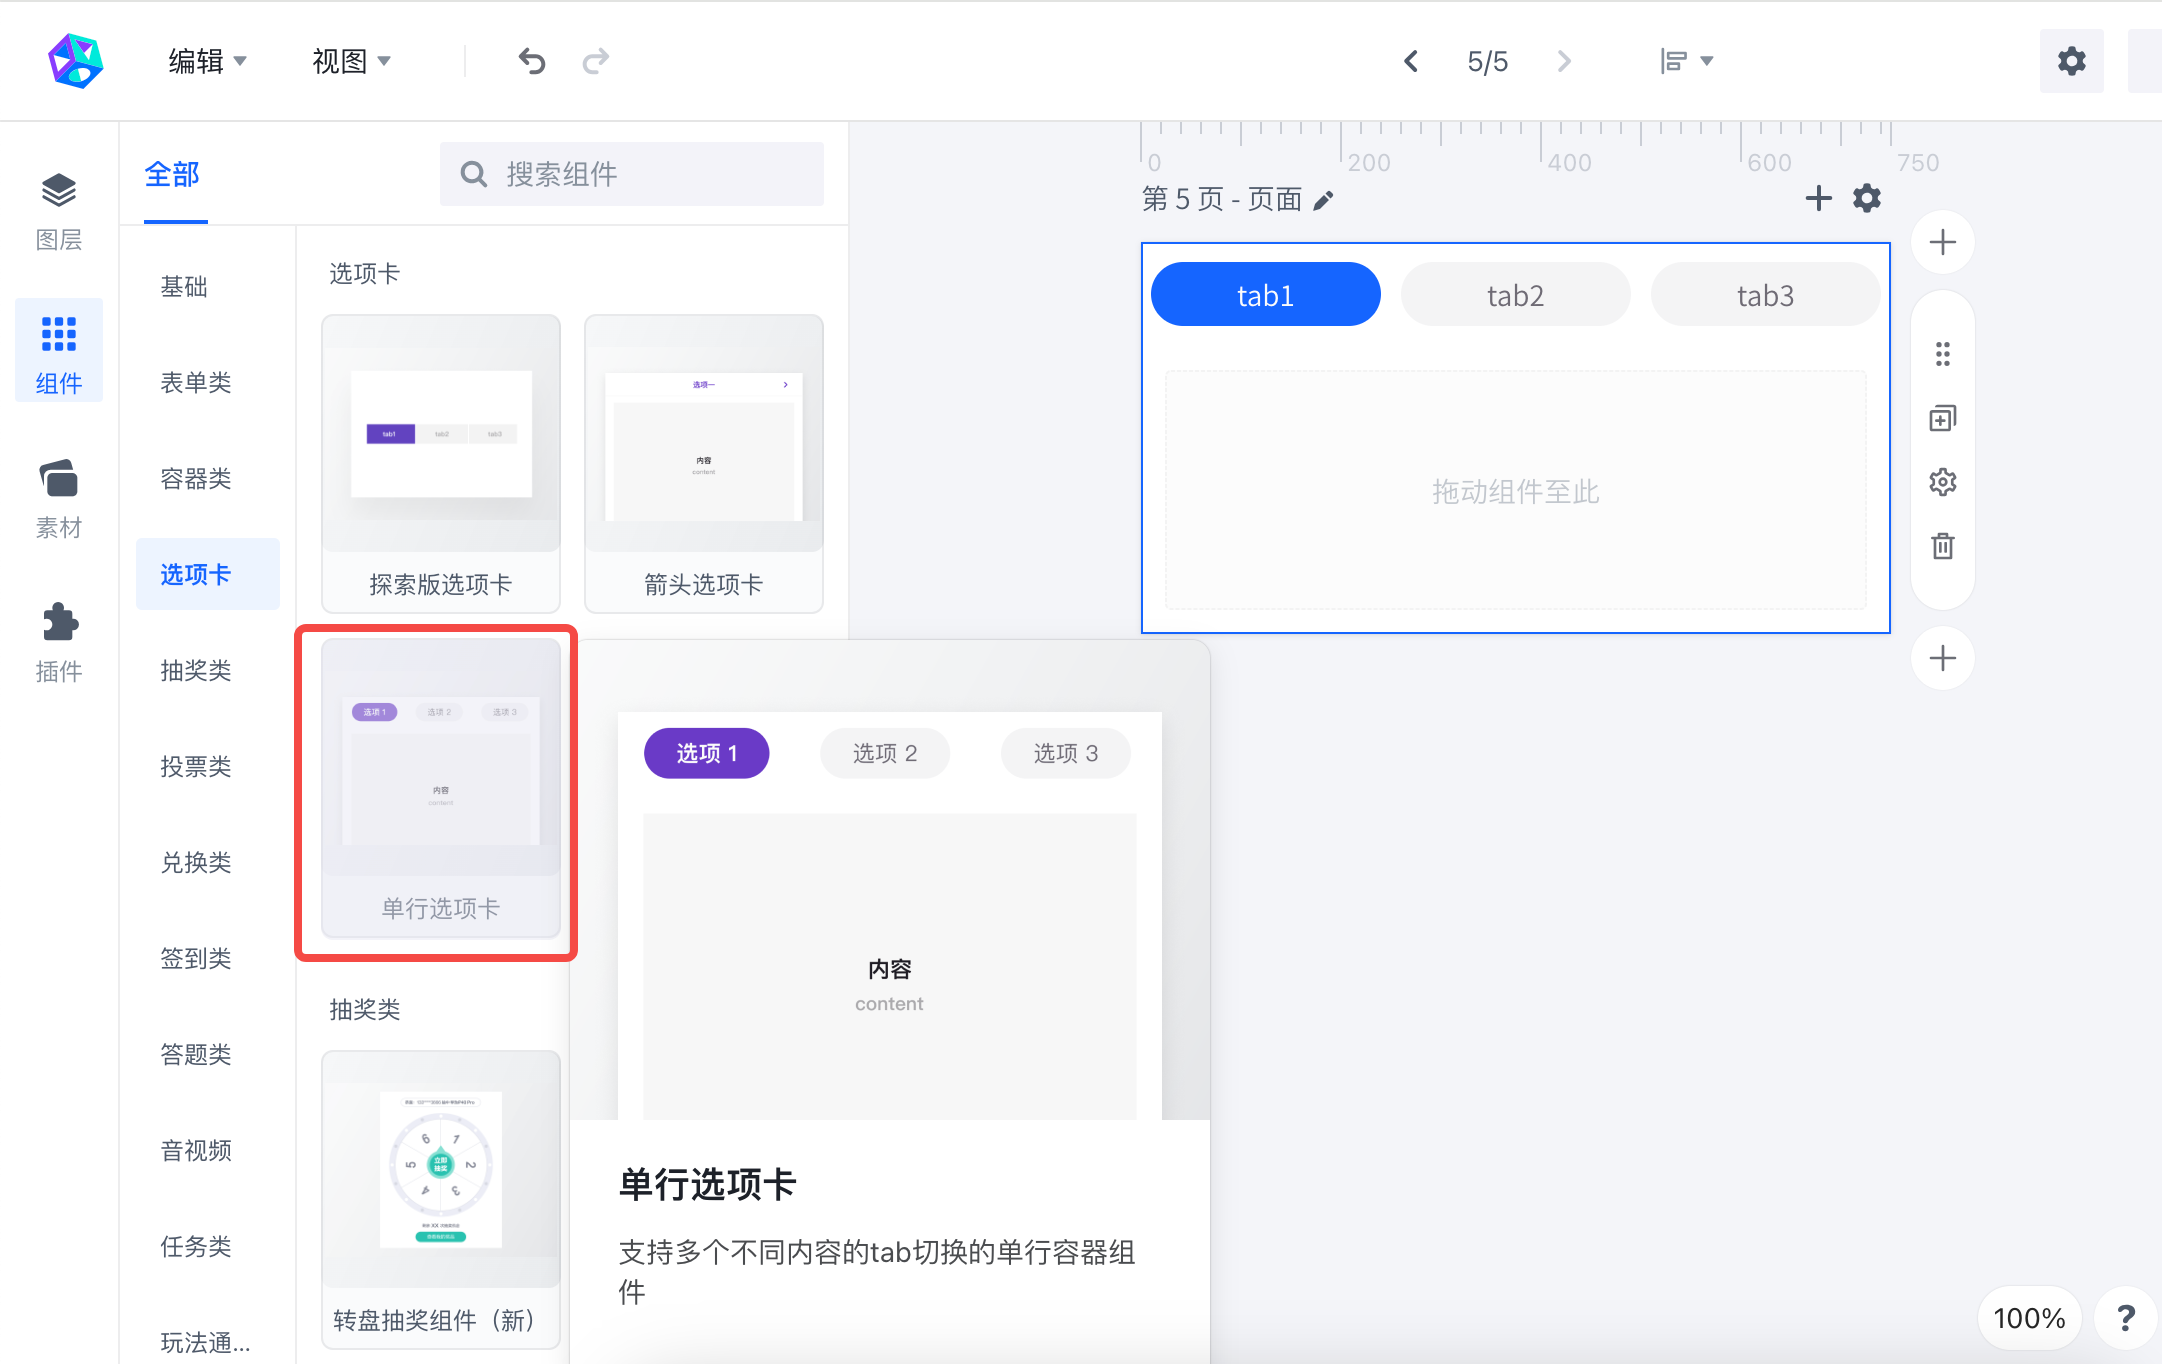This screenshot has height=1364, width=2162.
Task: Open the 插件 plugins panel
Action: click(x=59, y=643)
